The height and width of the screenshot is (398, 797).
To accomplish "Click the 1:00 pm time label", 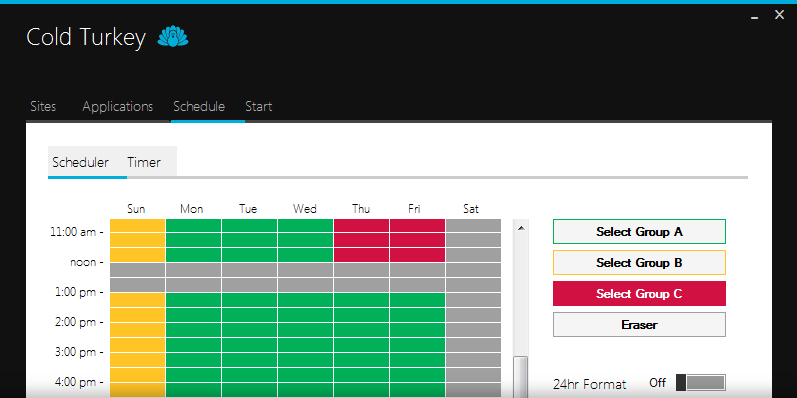I will pyautogui.click(x=75, y=292).
